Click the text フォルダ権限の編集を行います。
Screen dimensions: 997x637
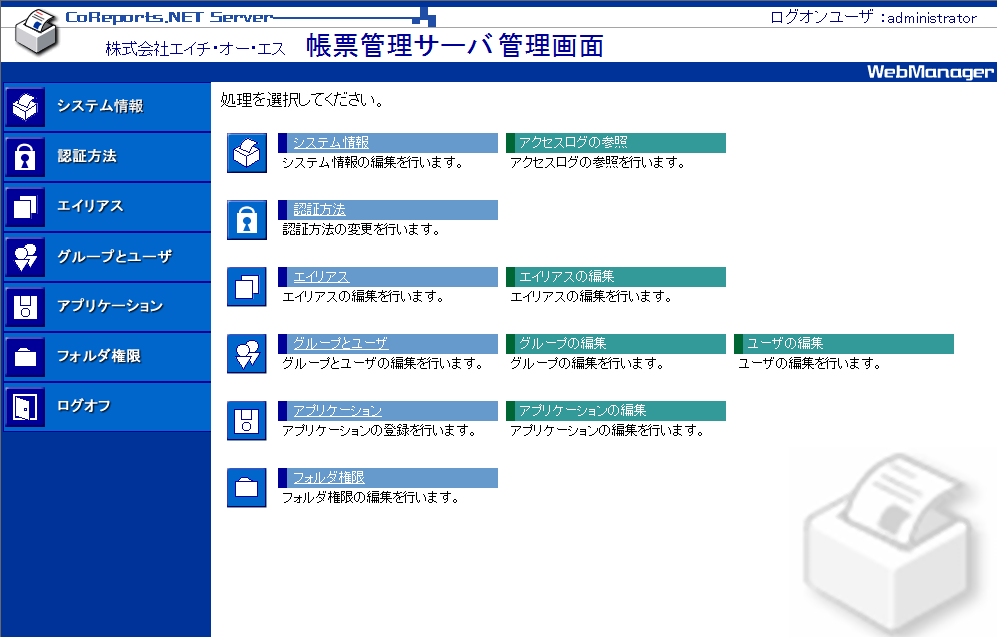[371, 498]
